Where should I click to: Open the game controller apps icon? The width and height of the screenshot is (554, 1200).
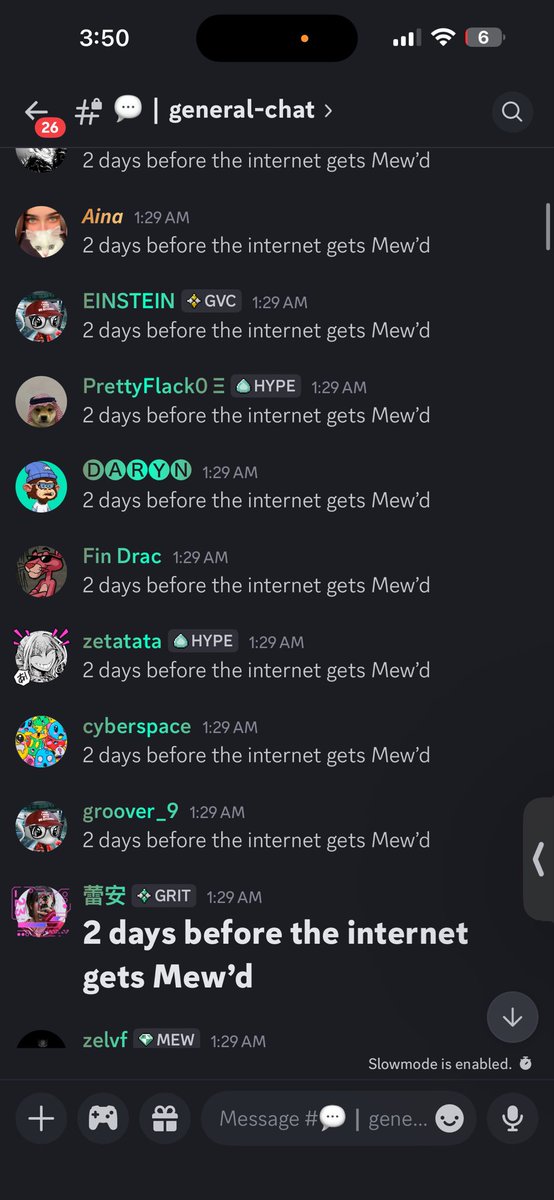(x=103, y=1118)
